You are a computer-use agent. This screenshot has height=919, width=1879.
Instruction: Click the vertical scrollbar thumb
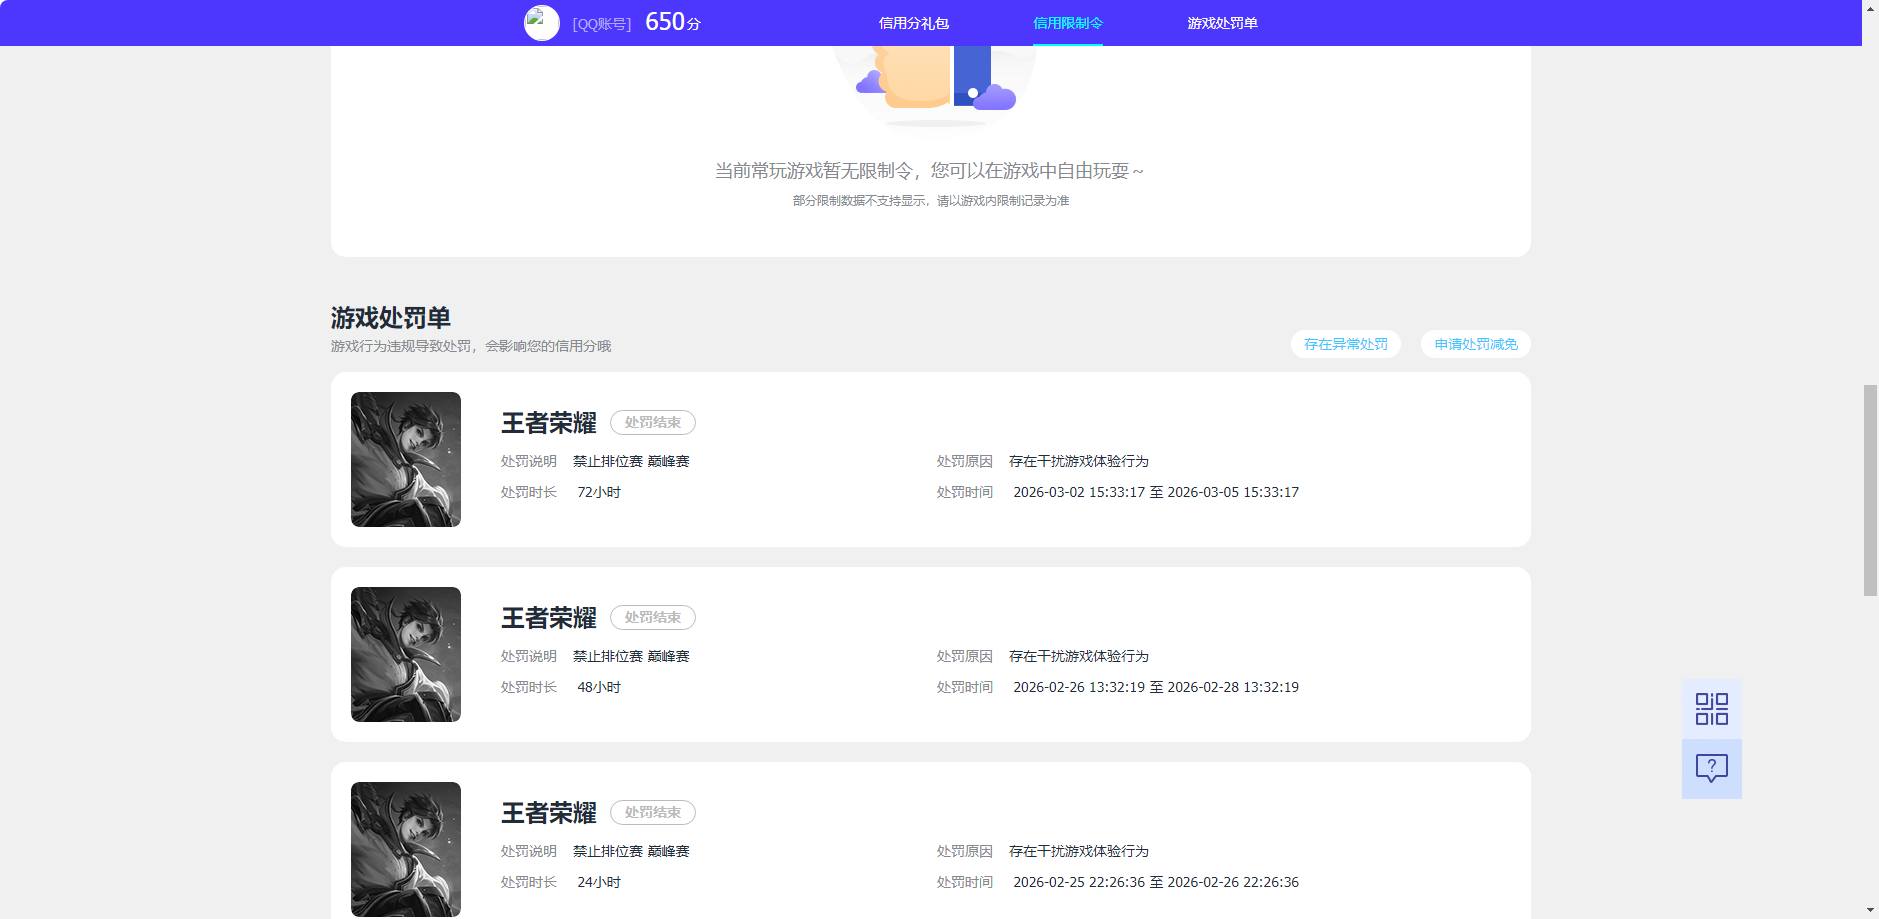[x=1870, y=490]
